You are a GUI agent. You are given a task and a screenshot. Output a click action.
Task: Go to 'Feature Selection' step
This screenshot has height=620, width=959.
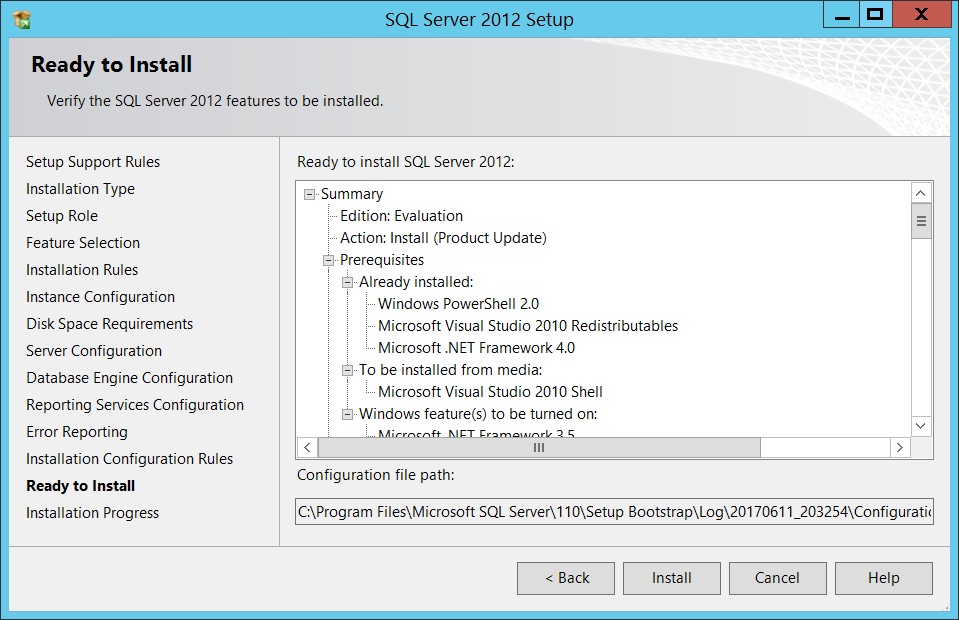(x=83, y=243)
